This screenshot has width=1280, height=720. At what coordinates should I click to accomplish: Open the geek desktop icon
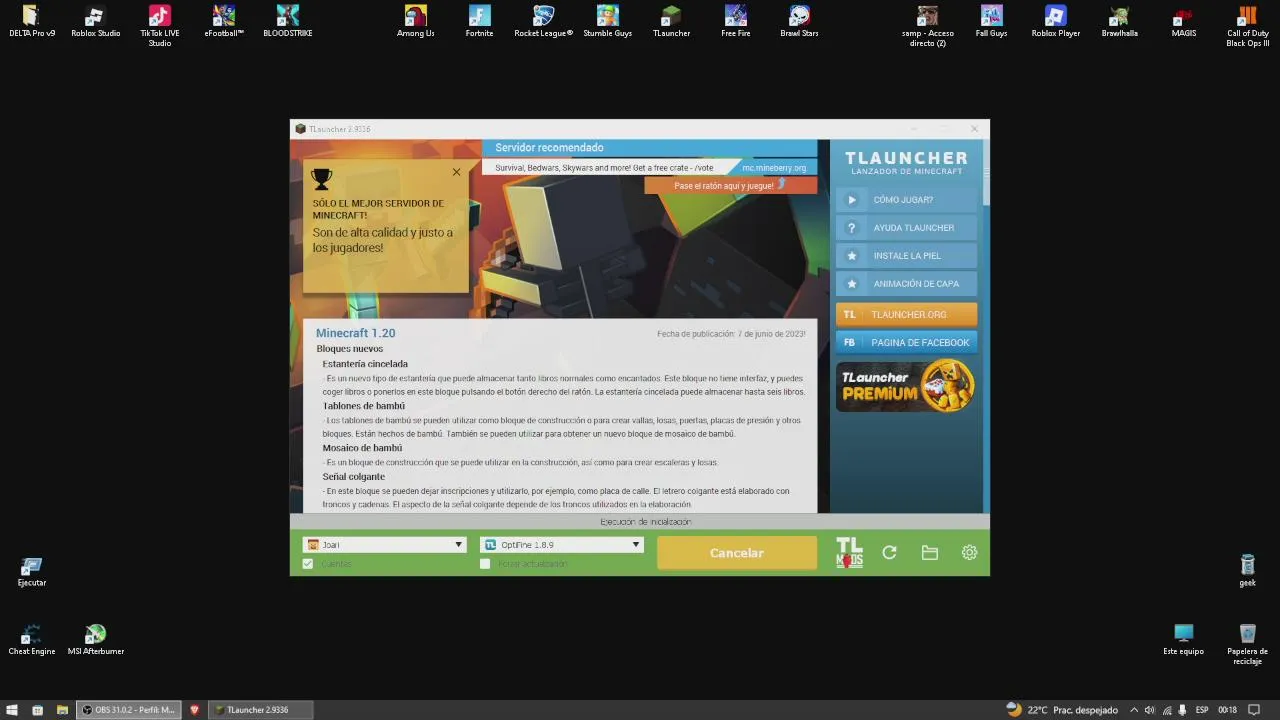pos(1248,572)
